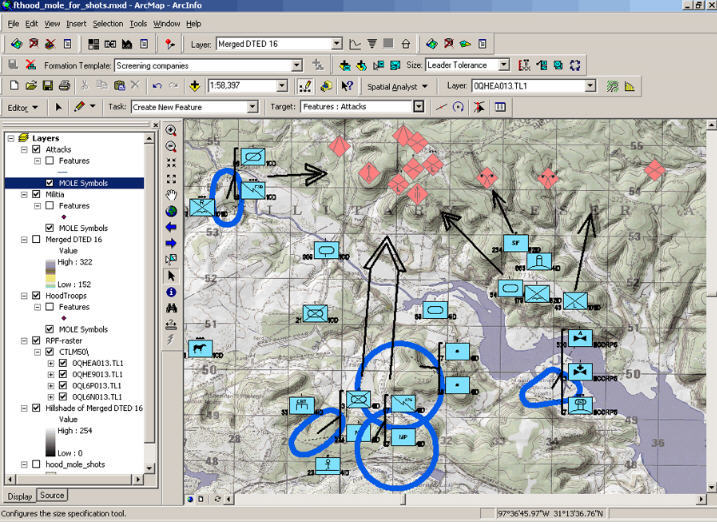717x524 pixels.
Task: Open the Help menu
Action: click(193, 24)
